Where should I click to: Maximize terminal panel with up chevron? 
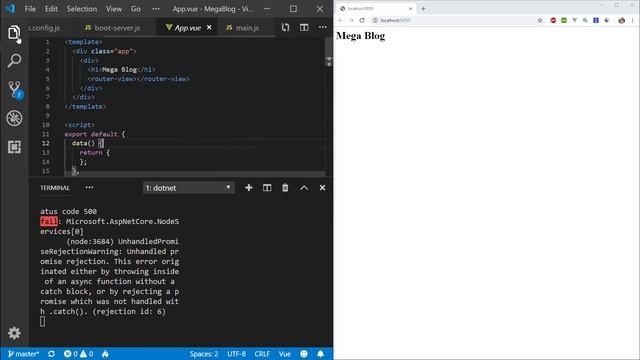tap(304, 188)
